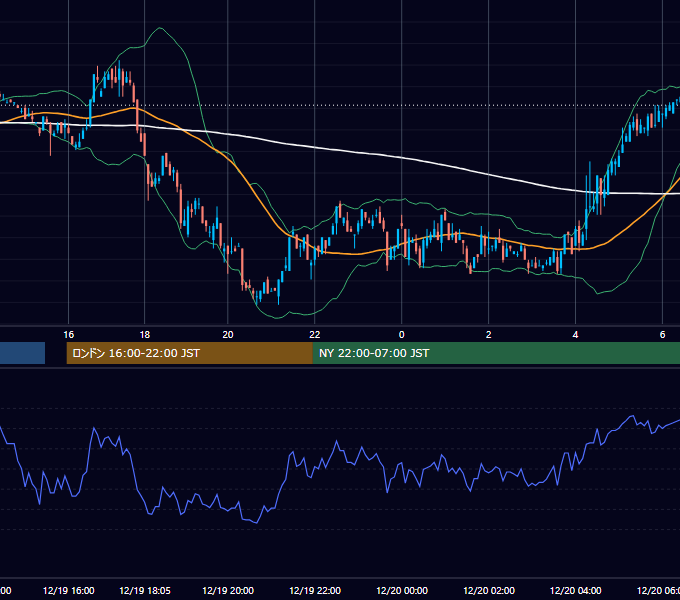The height and width of the screenshot is (600, 680).
Task: Click the blue session bar left of London
Action: (23, 353)
